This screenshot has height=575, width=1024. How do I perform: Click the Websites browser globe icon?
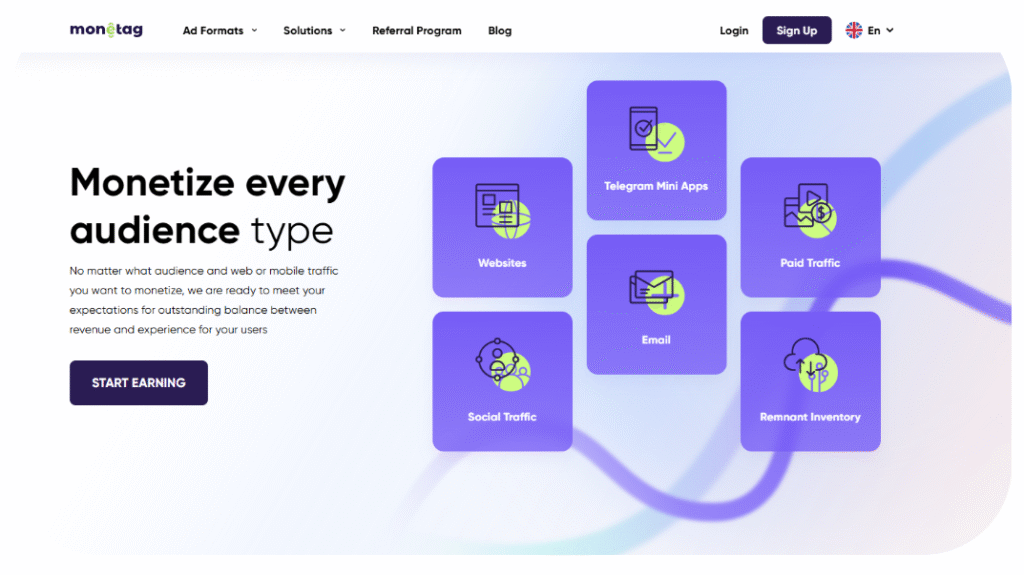click(502, 210)
